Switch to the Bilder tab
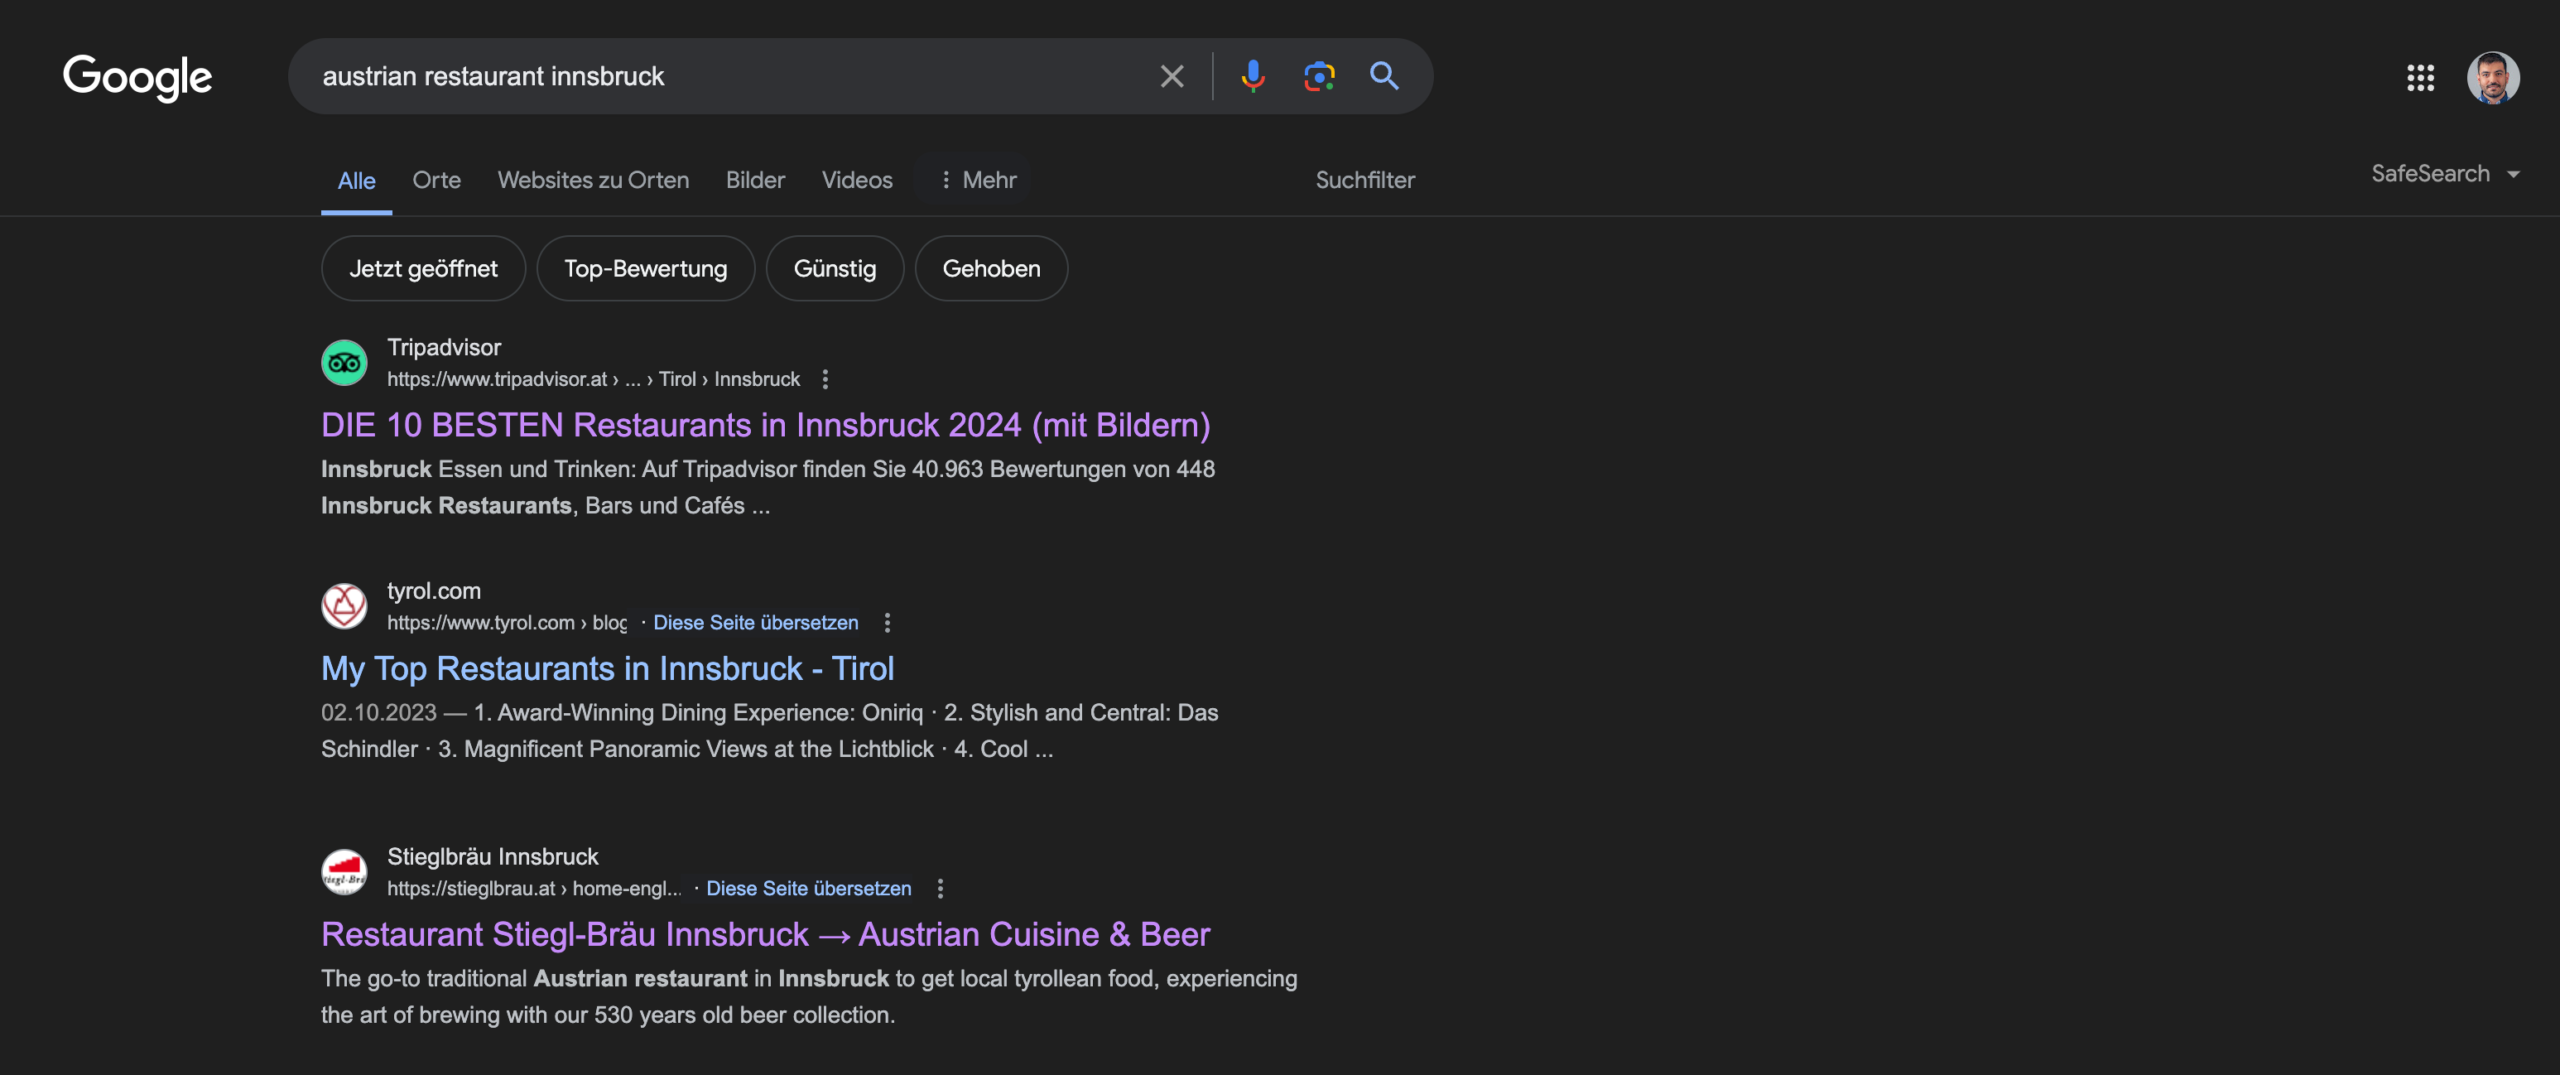This screenshot has width=2560, height=1075. coord(755,180)
